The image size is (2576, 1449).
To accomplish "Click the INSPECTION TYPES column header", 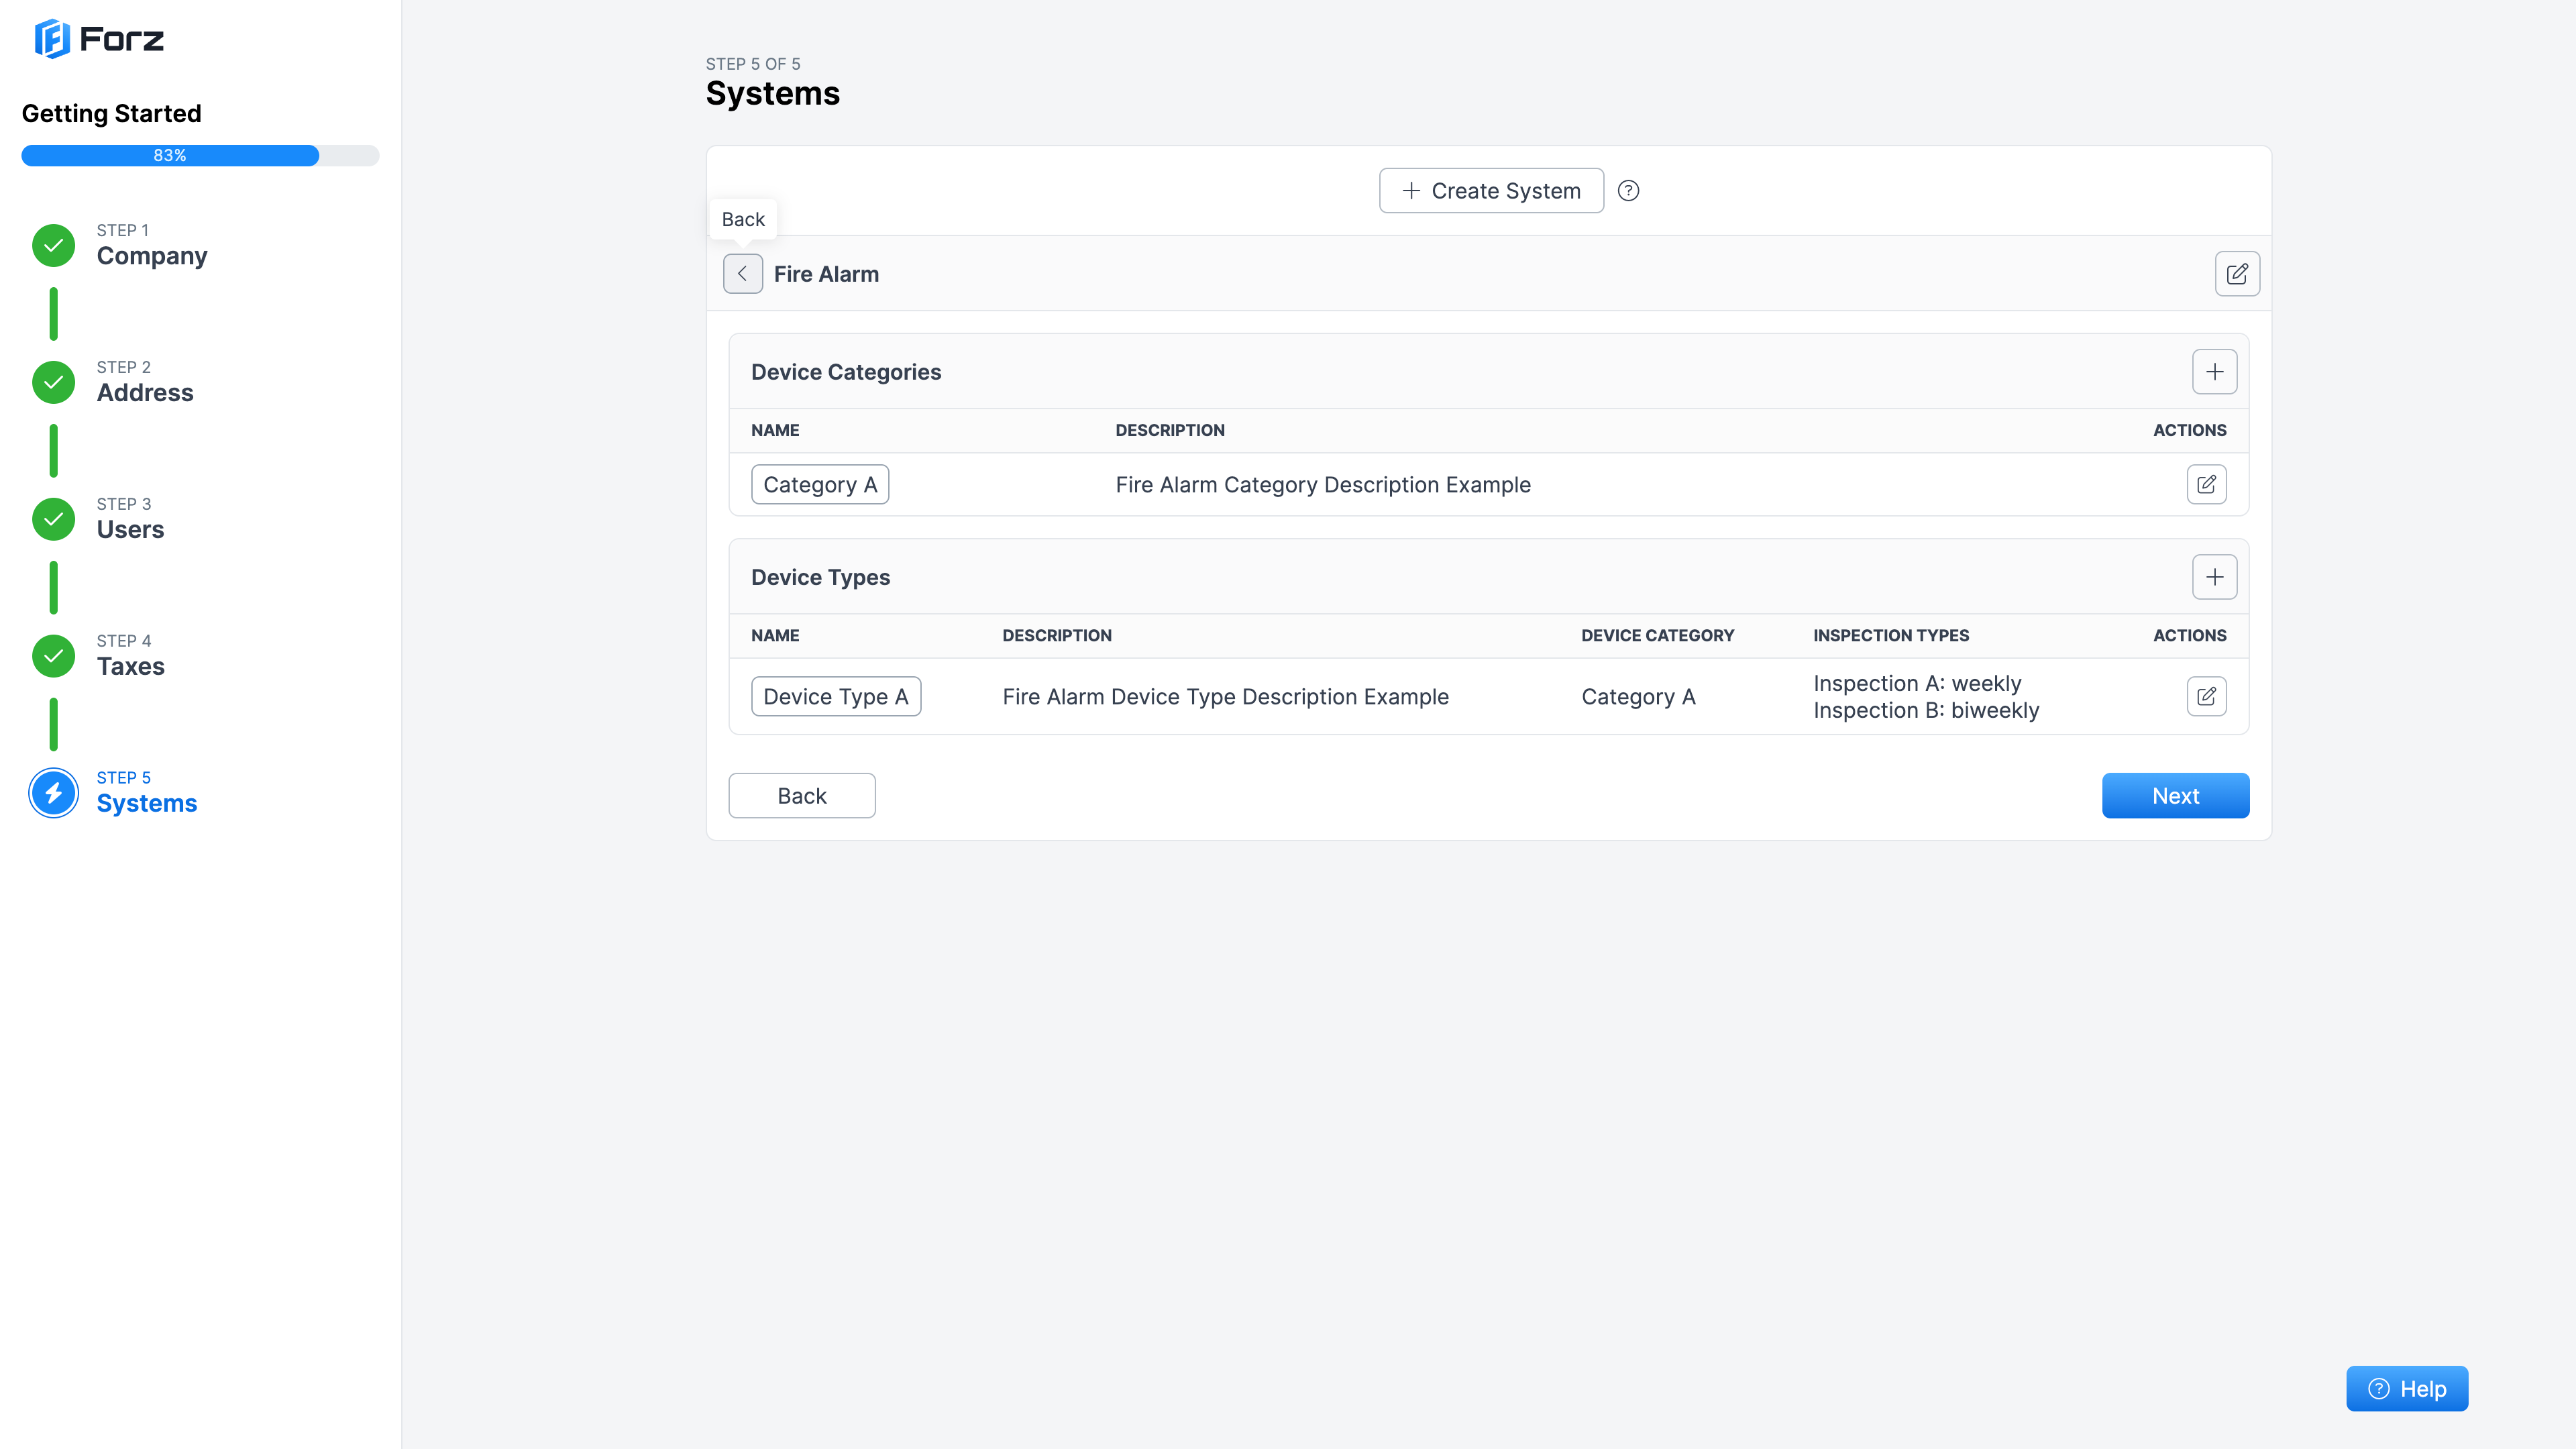I will (1891, 635).
